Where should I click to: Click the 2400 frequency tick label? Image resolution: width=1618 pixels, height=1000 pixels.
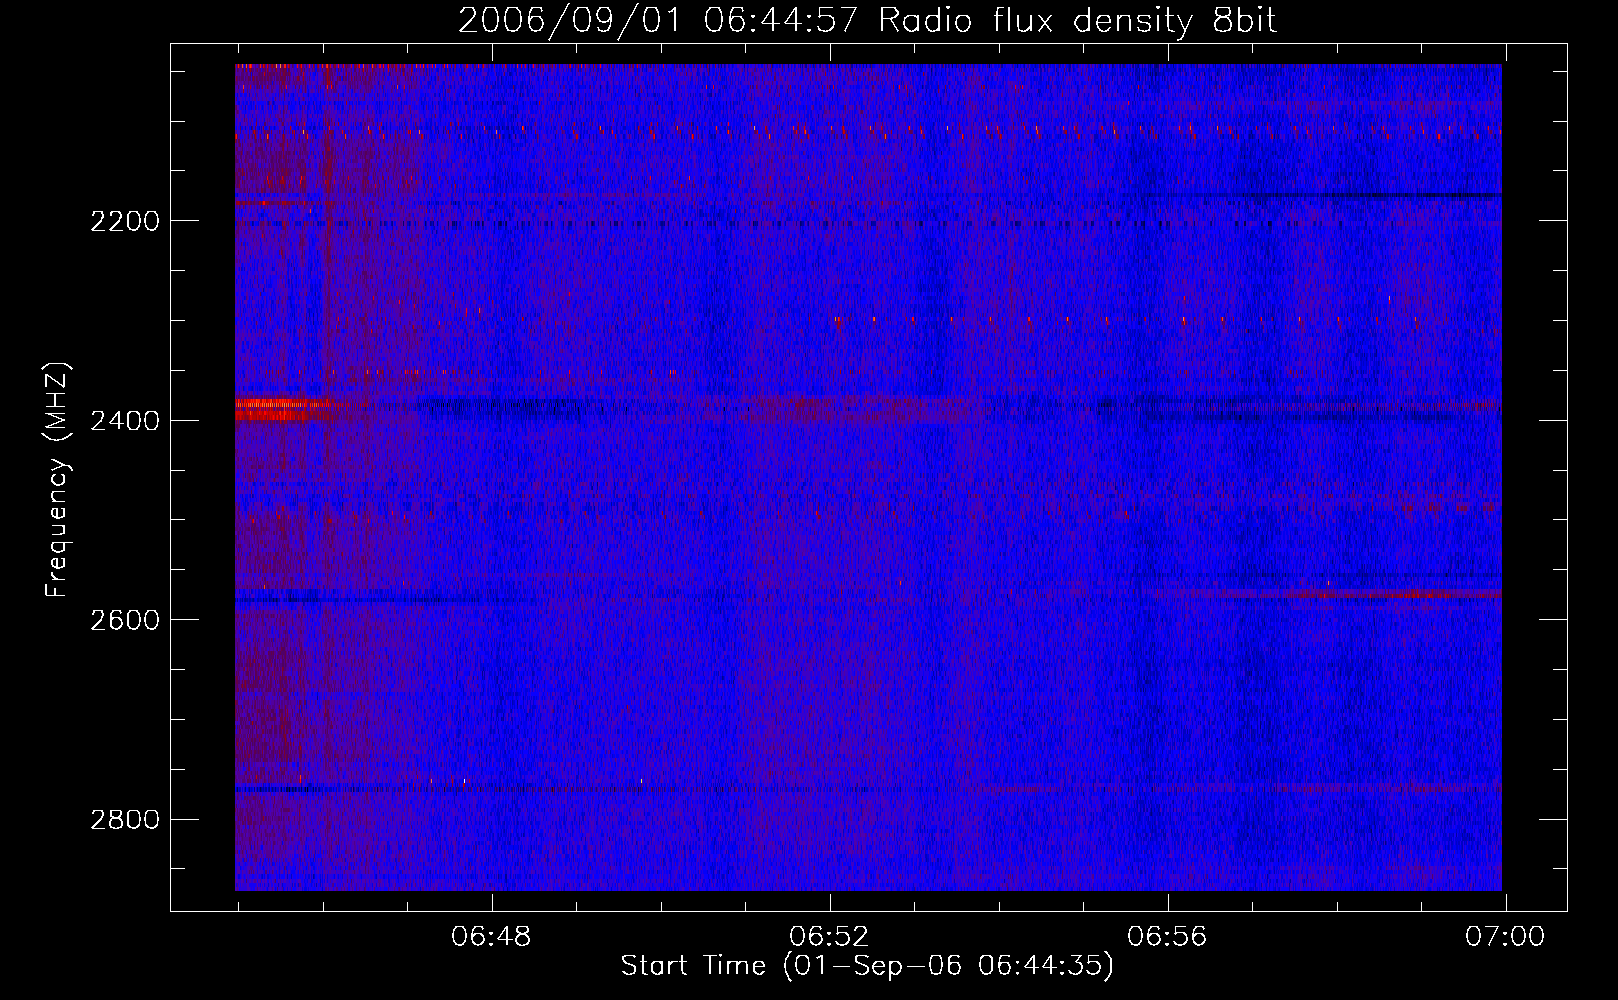[x=125, y=421]
